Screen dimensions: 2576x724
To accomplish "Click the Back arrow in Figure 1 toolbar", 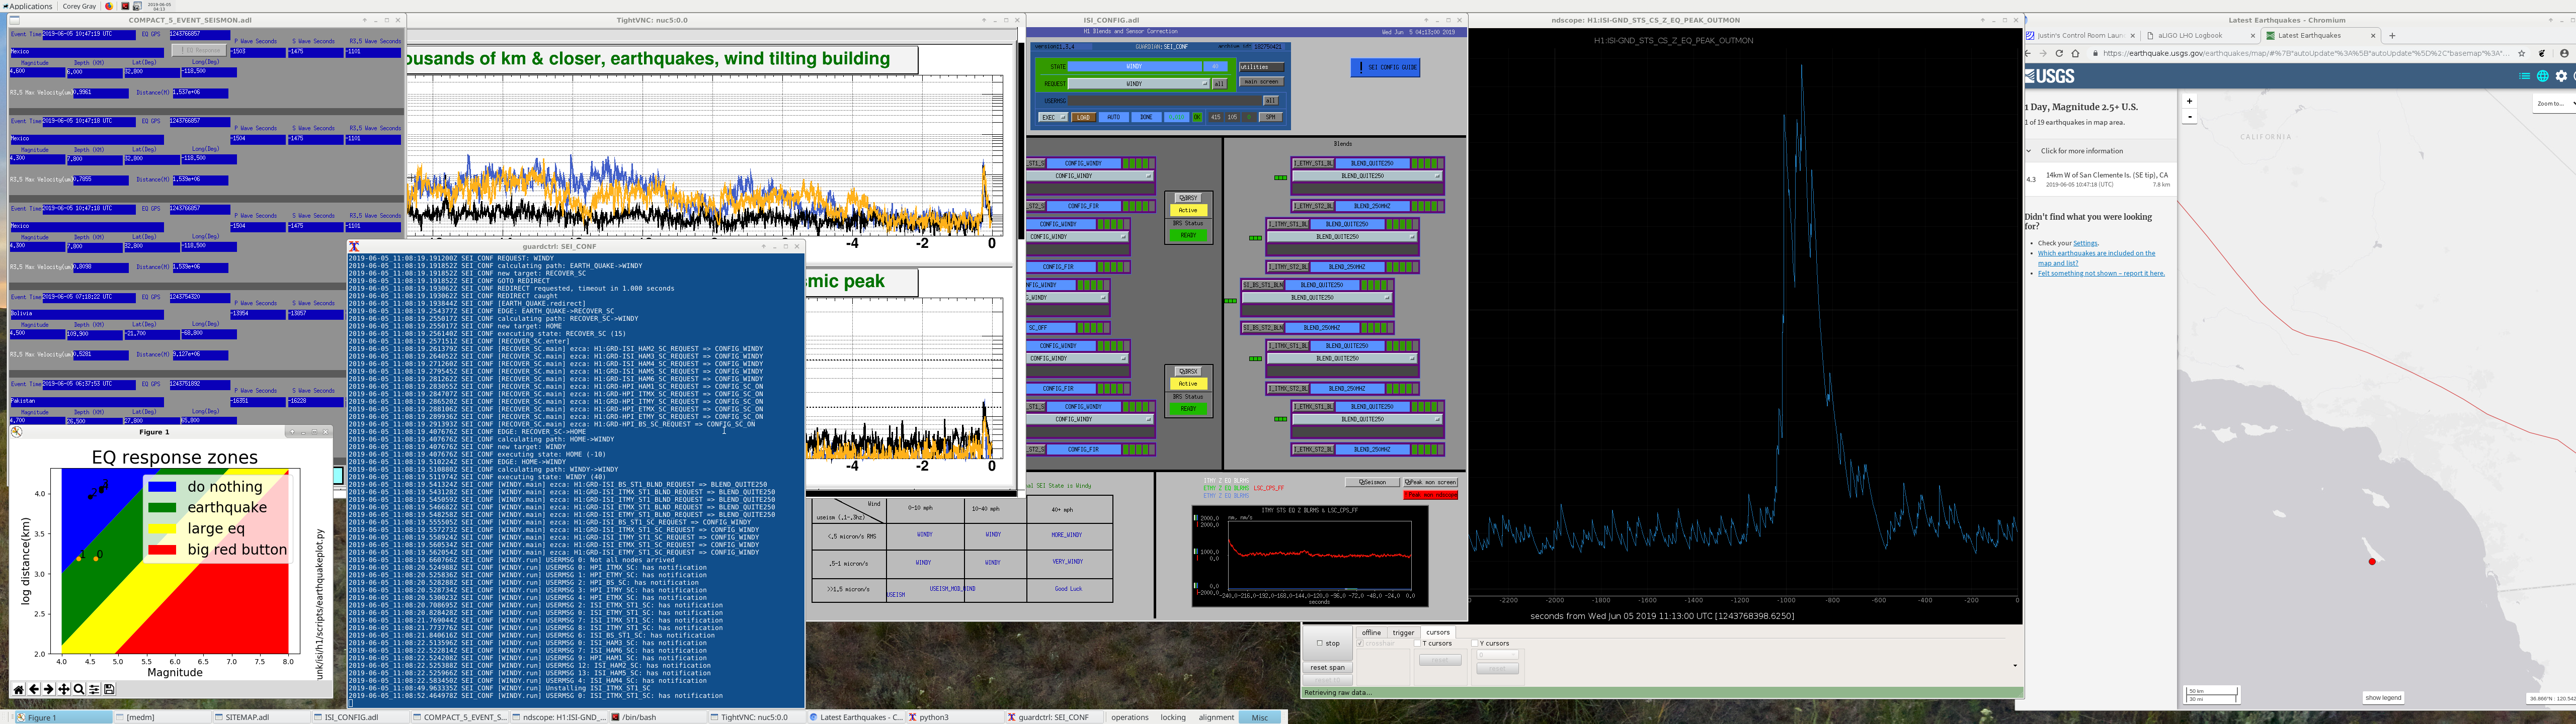I will coord(34,689).
